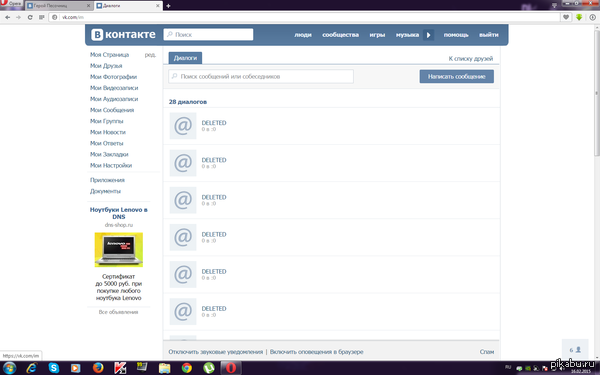Open люди in the header menu
Viewport: 600px width, 375px height.
(x=303, y=35)
